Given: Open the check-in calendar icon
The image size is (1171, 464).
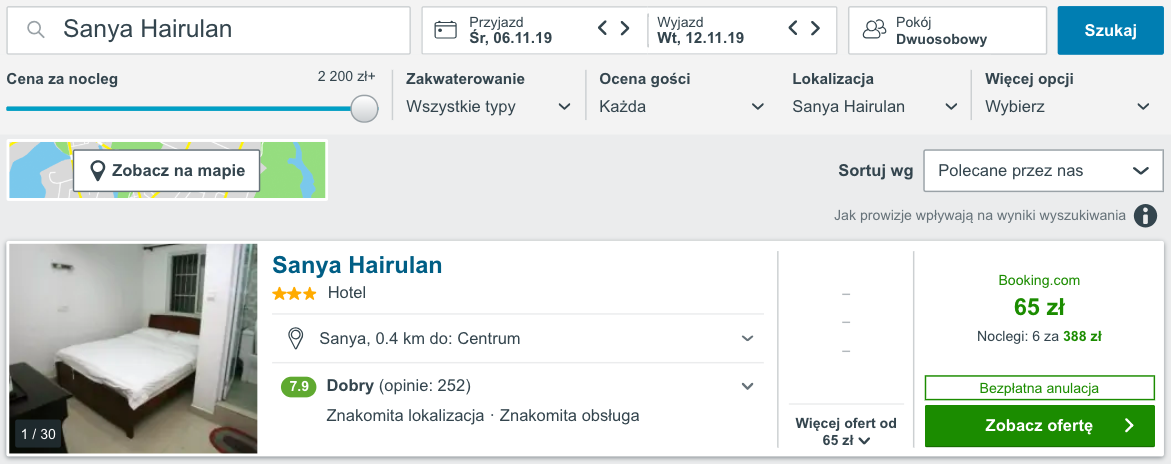Looking at the screenshot, I should (x=446, y=30).
